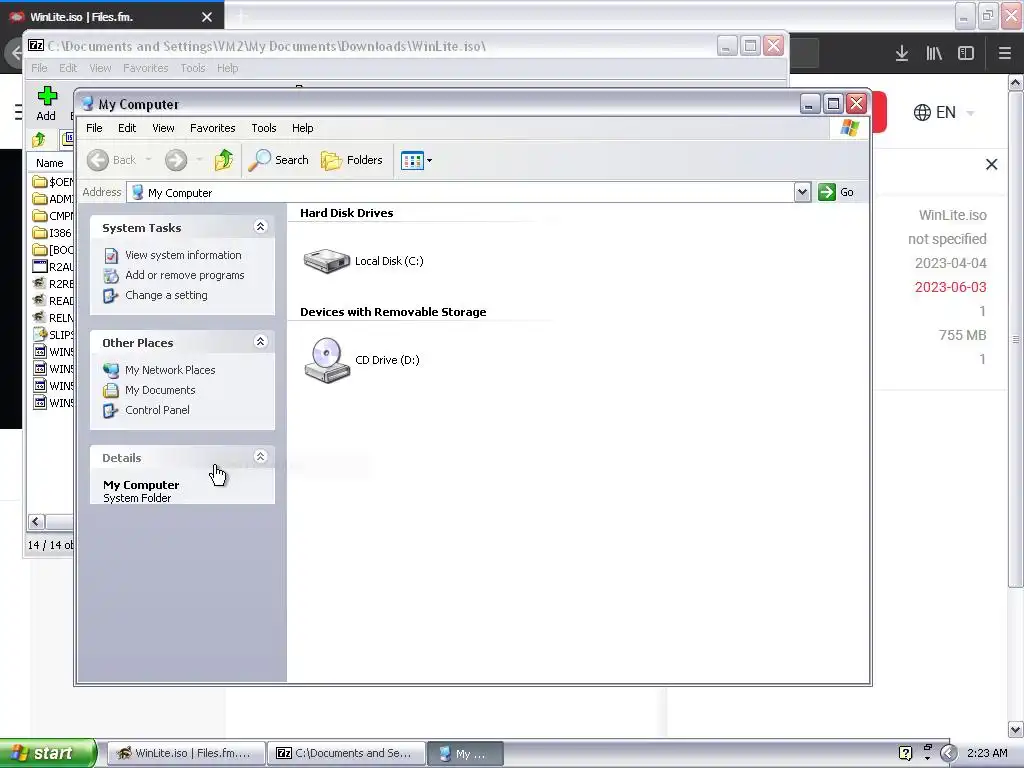Open the Search pane
The height and width of the screenshot is (768, 1024).
click(x=278, y=160)
